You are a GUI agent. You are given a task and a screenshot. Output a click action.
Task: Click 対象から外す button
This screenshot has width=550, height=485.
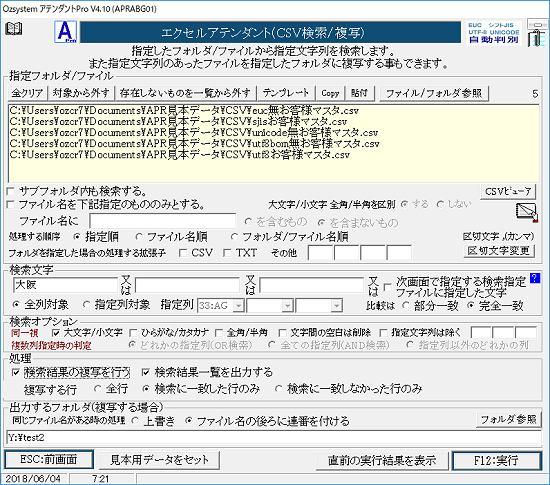pos(81,93)
